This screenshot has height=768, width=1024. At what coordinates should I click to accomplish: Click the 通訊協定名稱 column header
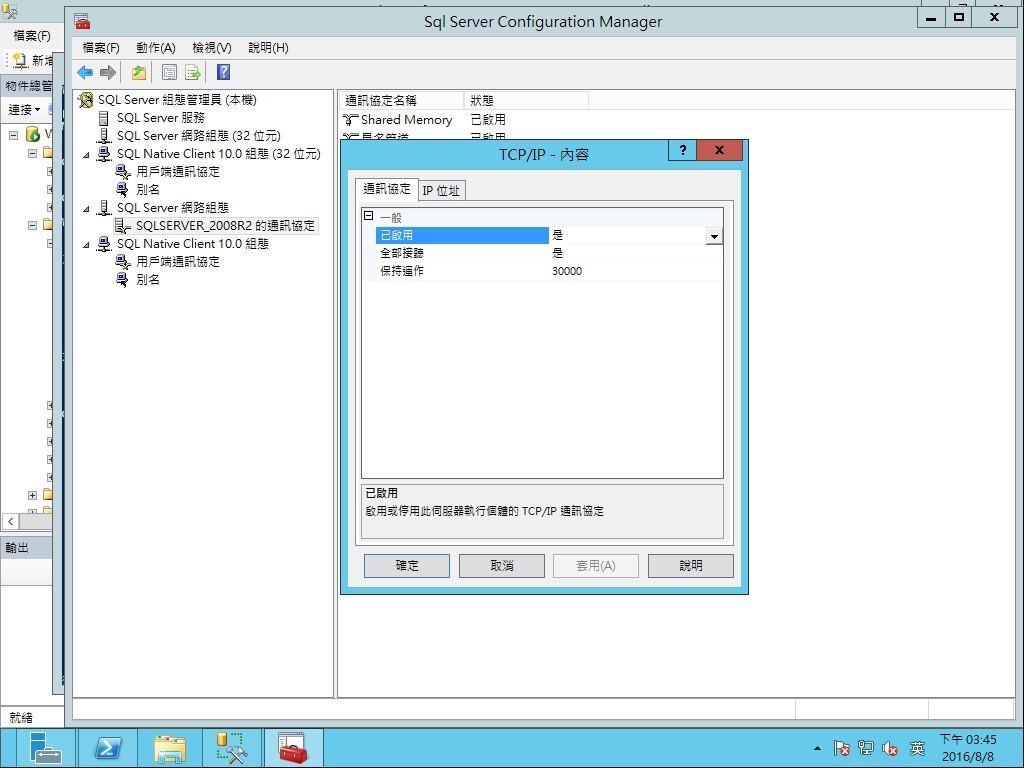[x=402, y=101]
